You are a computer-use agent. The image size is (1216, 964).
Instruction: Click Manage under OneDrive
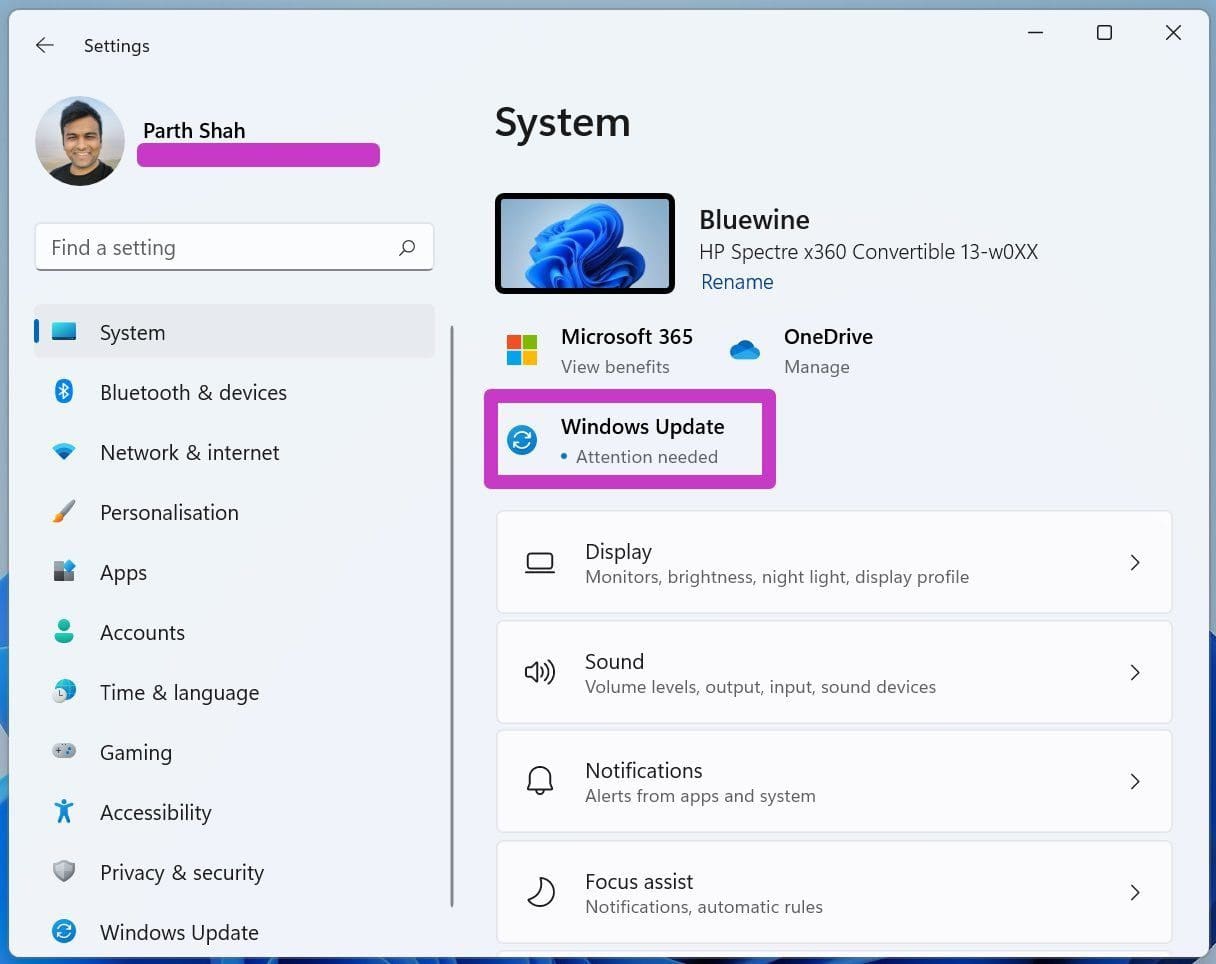(x=816, y=367)
